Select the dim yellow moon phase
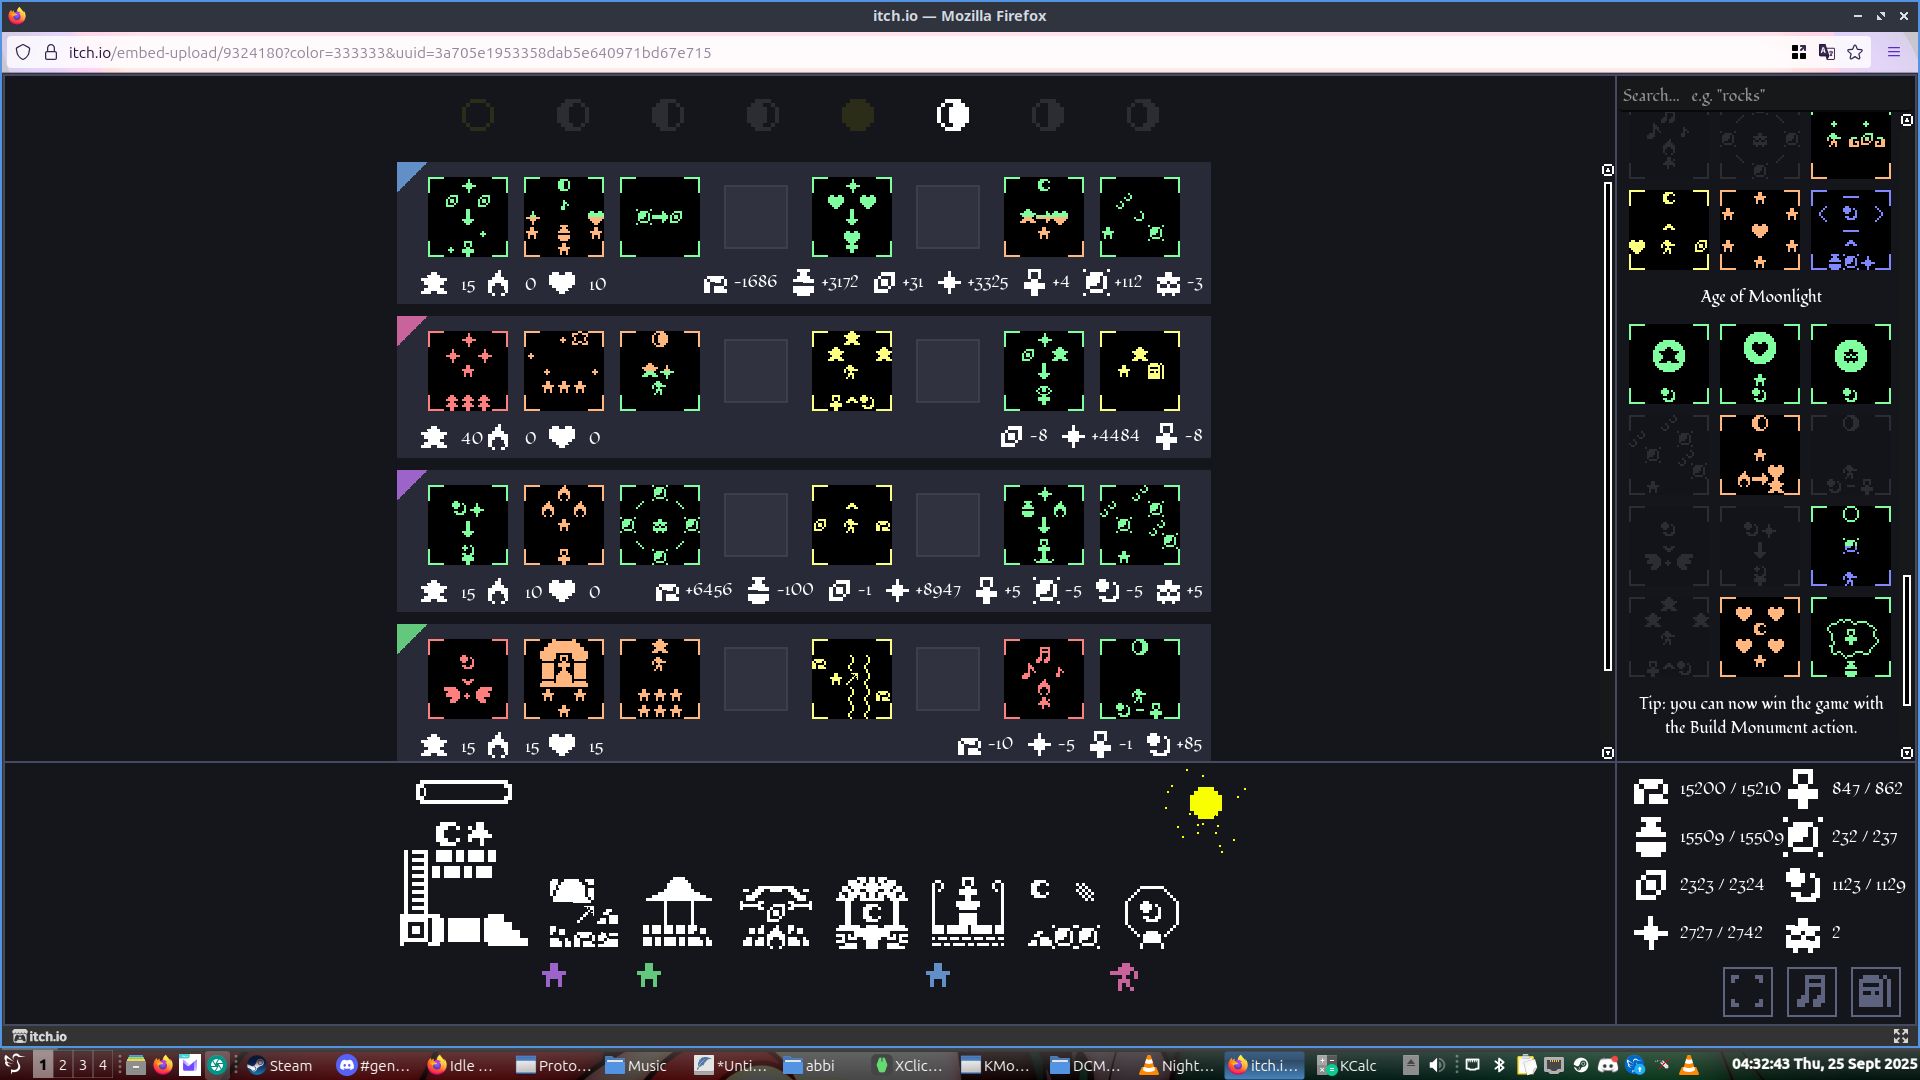Screen dimensions: 1920x1080 tap(857, 116)
